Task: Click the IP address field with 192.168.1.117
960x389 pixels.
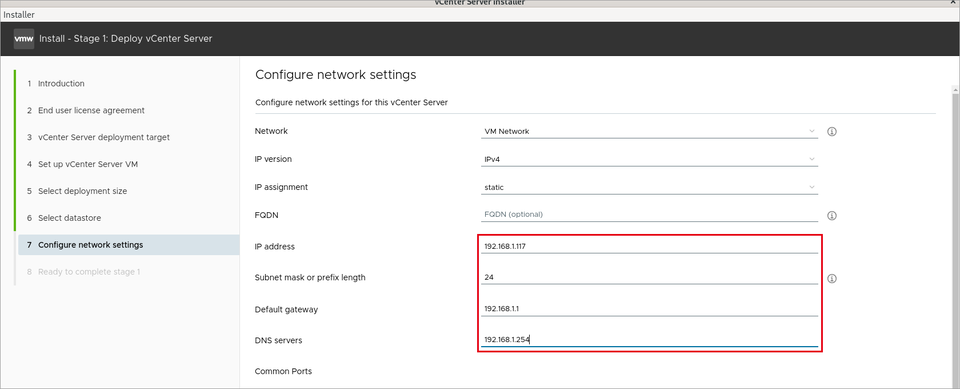Action: coord(649,246)
